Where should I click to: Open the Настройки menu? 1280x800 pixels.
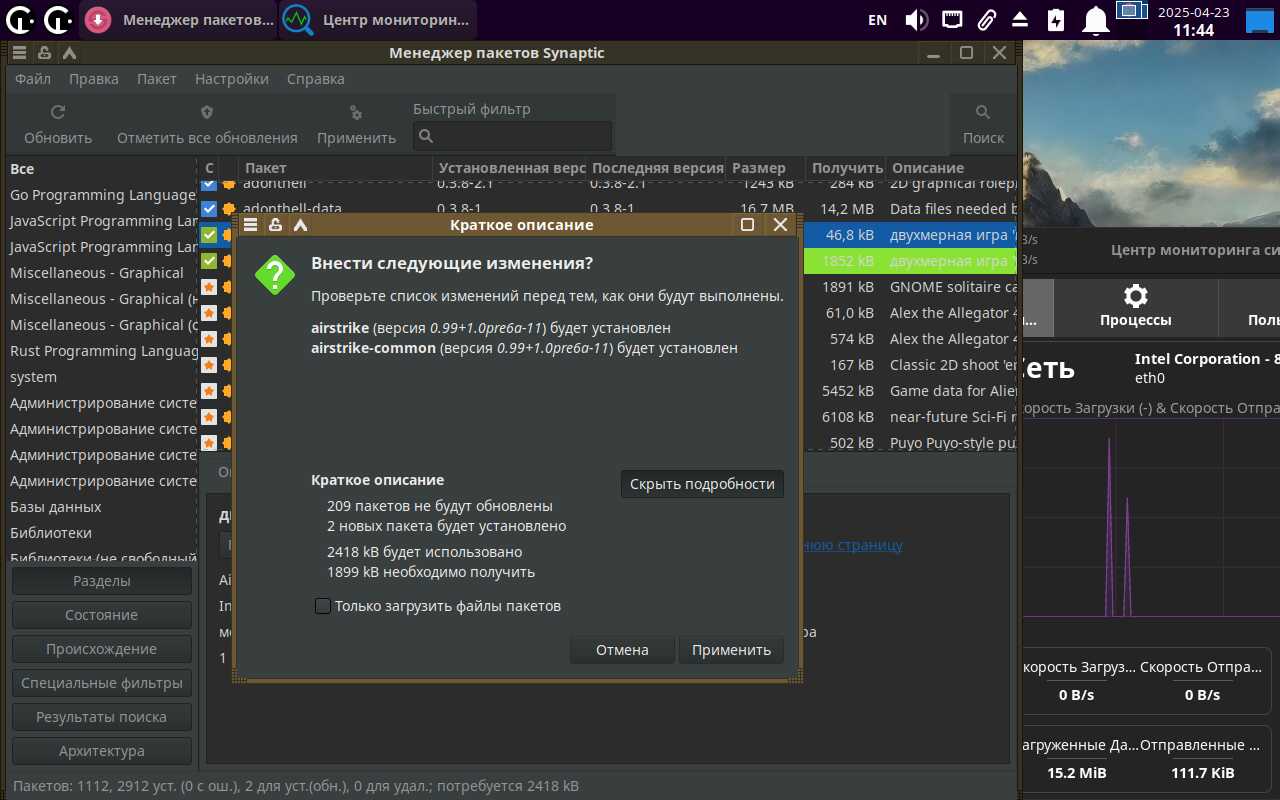coord(231,79)
